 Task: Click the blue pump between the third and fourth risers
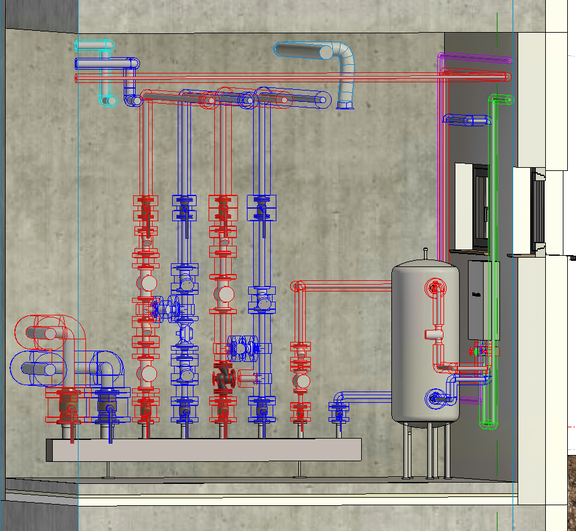coord(242,348)
